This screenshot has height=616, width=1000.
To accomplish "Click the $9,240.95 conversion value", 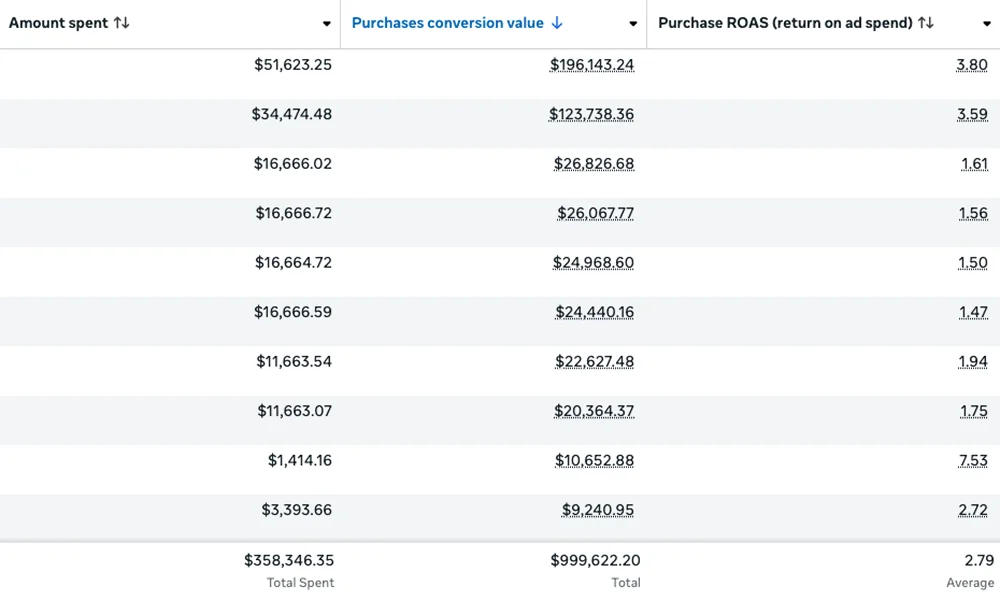I will [597, 510].
